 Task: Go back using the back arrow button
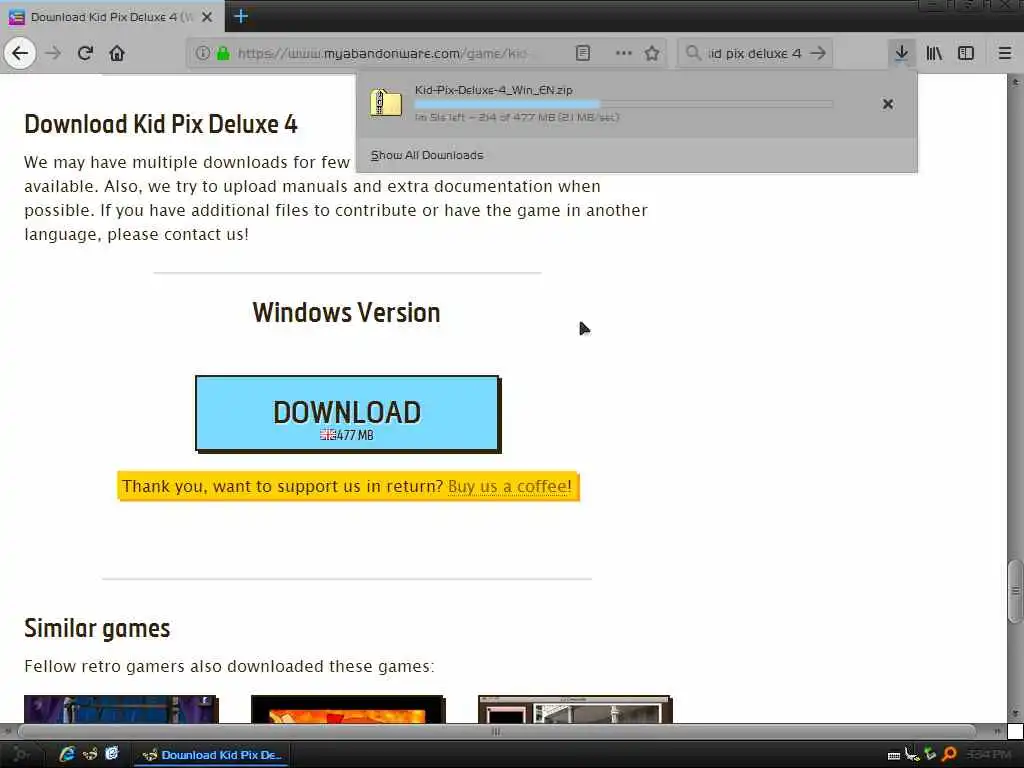[x=20, y=53]
